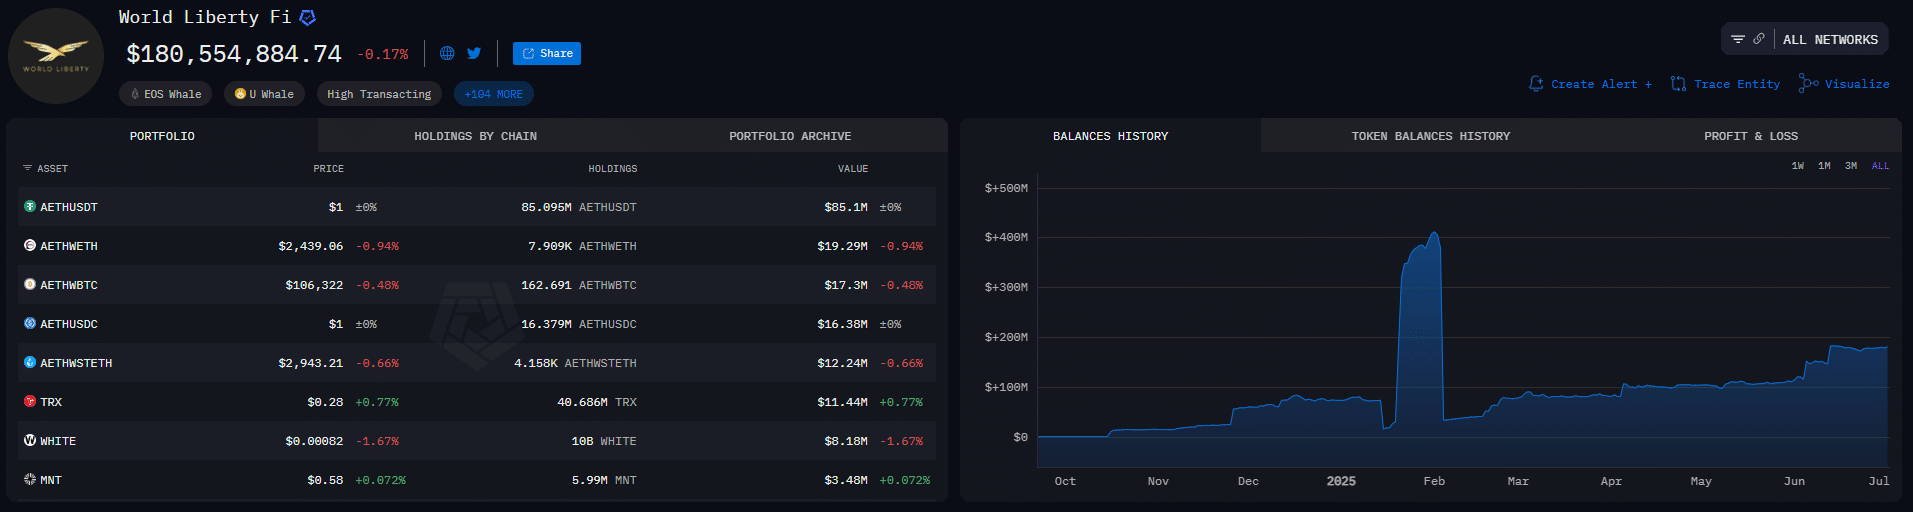Viewport: 1913px width, 512px height.
Task: Expand the +104 MORE tags
Action: pyautogui.click(x=493, y=94)
